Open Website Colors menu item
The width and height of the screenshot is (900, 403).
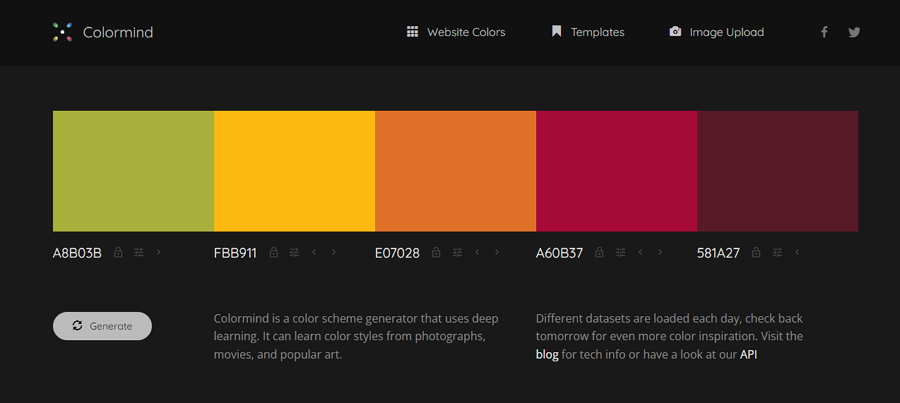[x=456, y=32]
